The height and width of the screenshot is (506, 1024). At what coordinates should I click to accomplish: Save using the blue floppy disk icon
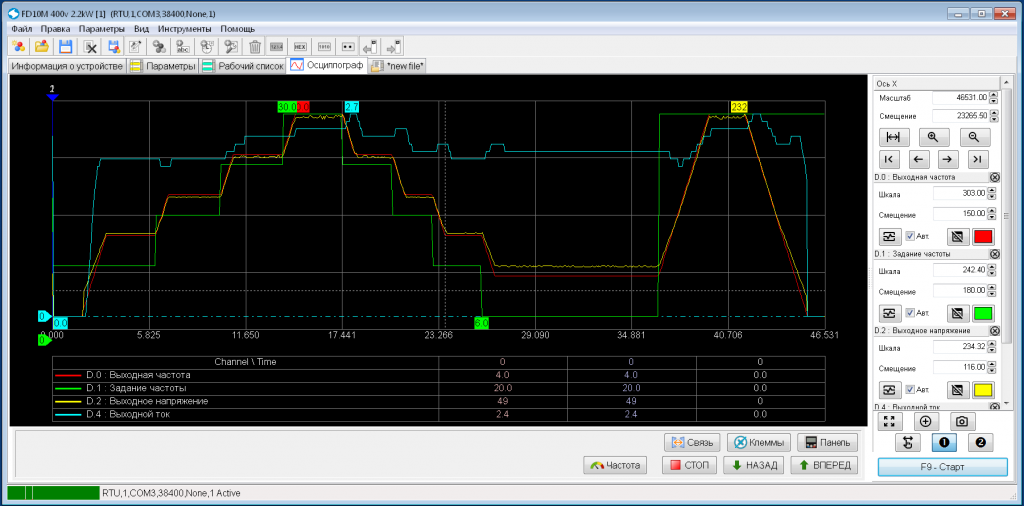(x=66, y=46)
